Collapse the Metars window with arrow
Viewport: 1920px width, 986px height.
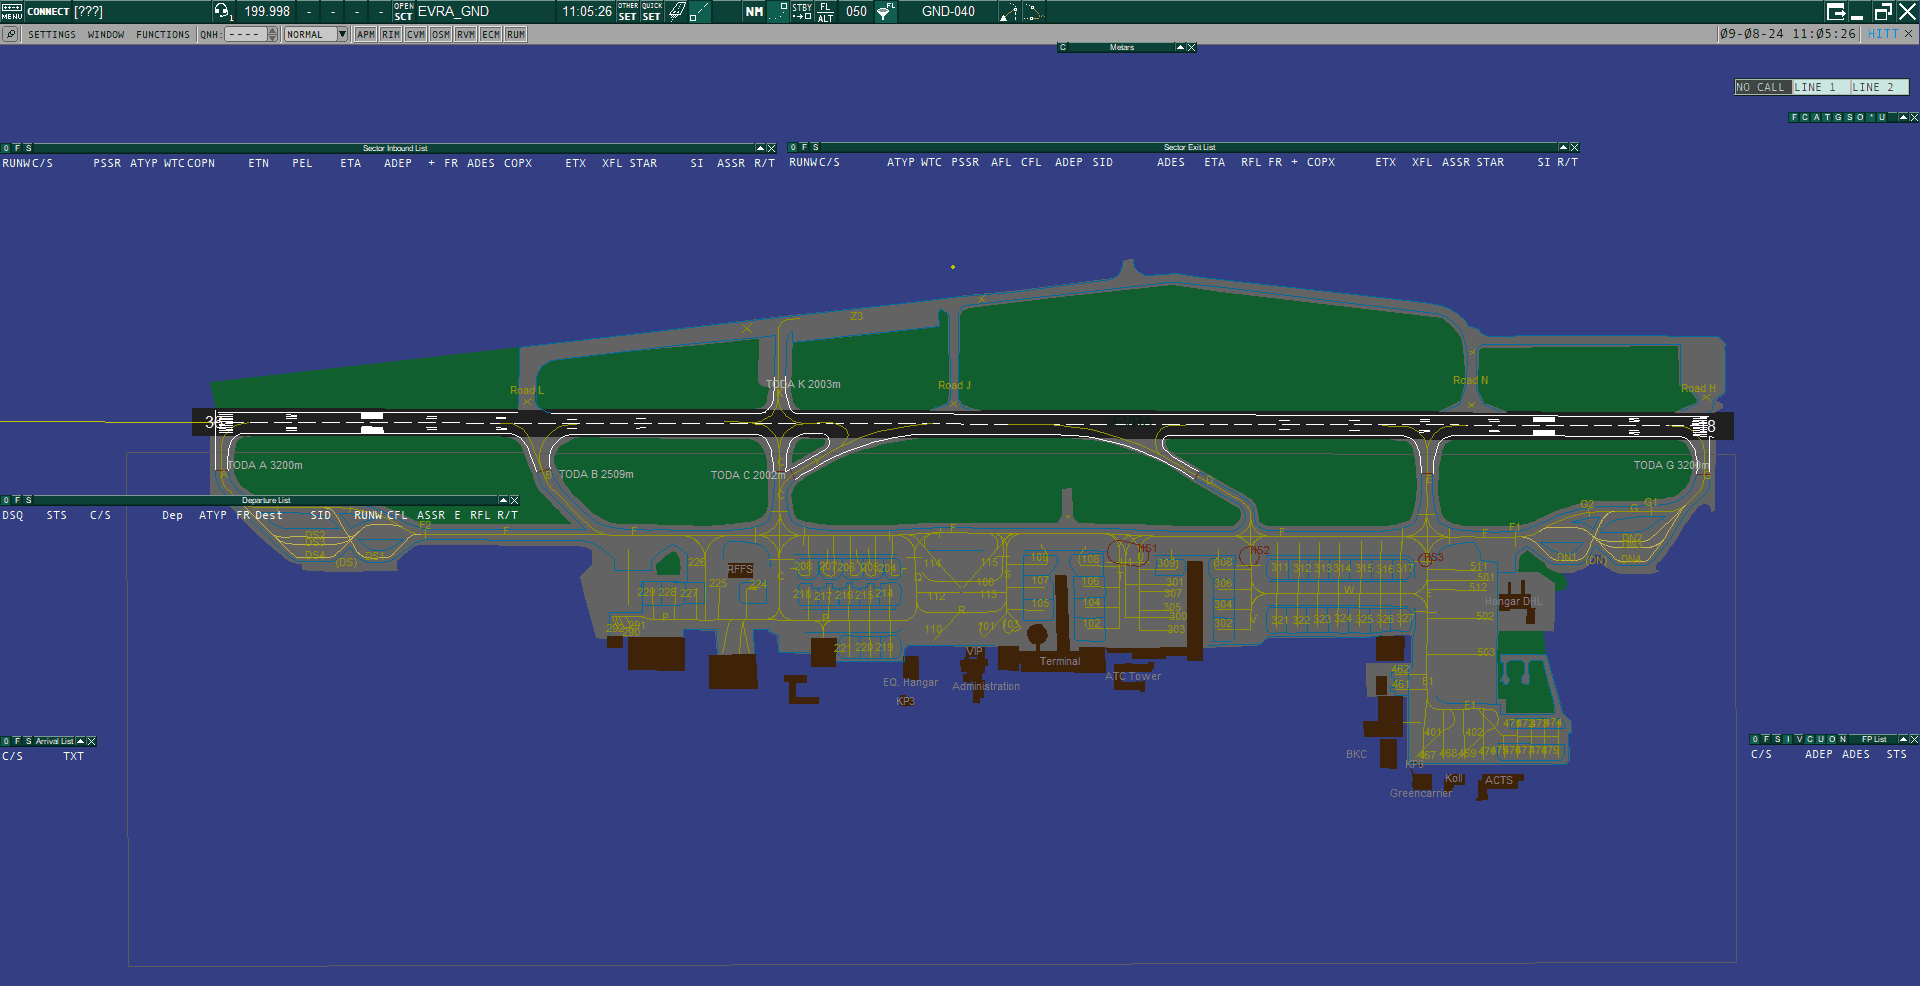[x=1180, y=47]
